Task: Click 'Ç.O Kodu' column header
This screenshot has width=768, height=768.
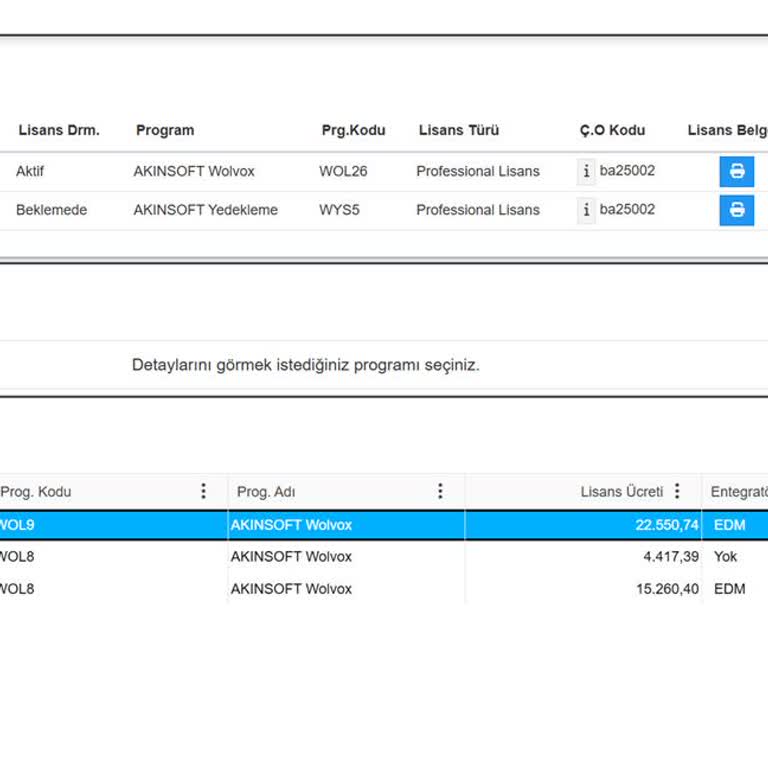Action: tap(612, 130)
